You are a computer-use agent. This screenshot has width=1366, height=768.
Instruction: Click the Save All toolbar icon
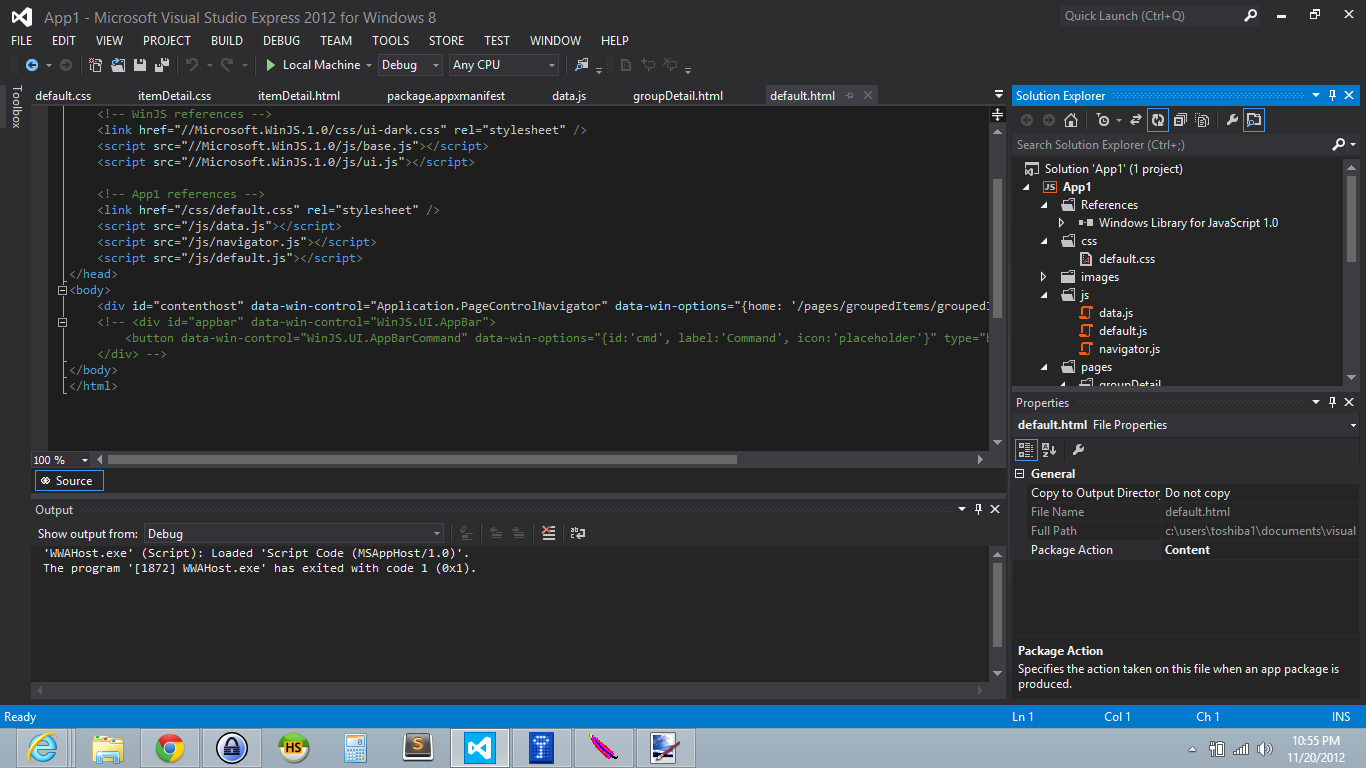[161, 65]
